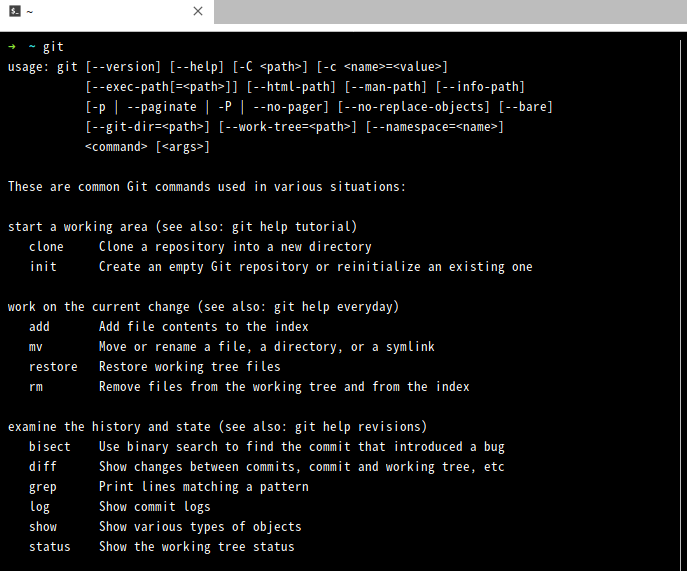
Task: Click the 'bisect' command name
Action: point(50,447)
